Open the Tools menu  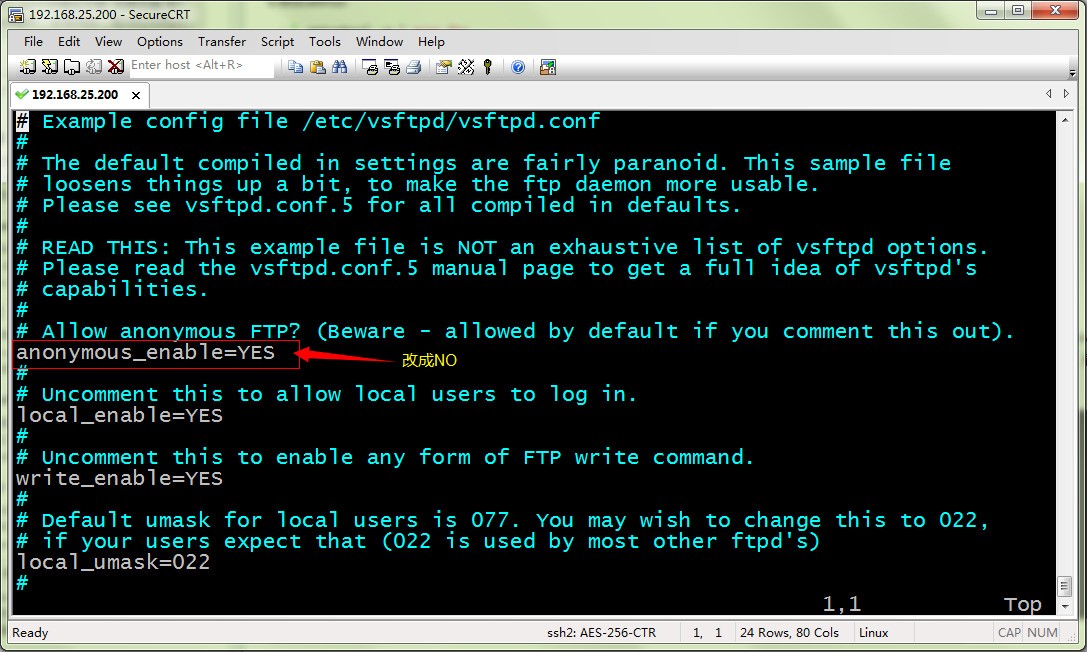[x=324, y=42]
